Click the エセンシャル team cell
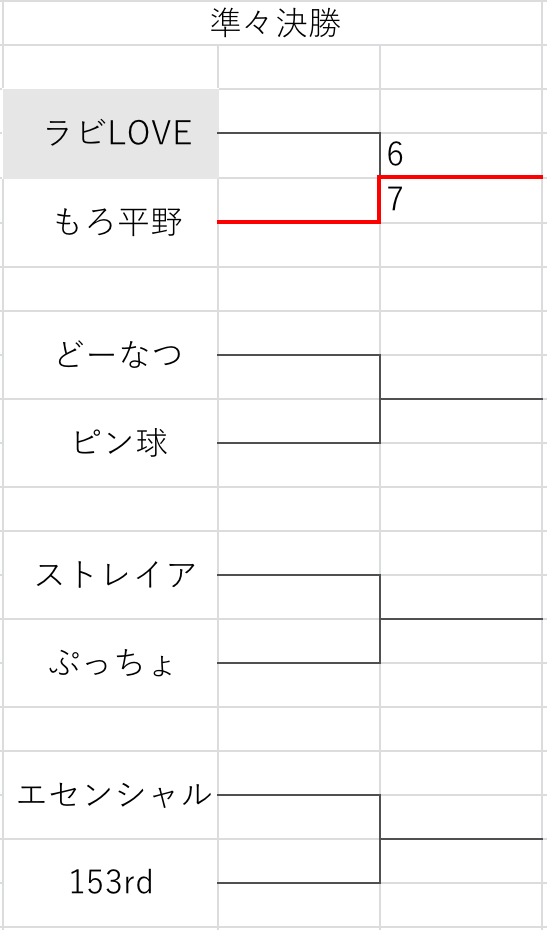Viewport: 547px width, 930px height. [111, 794]
